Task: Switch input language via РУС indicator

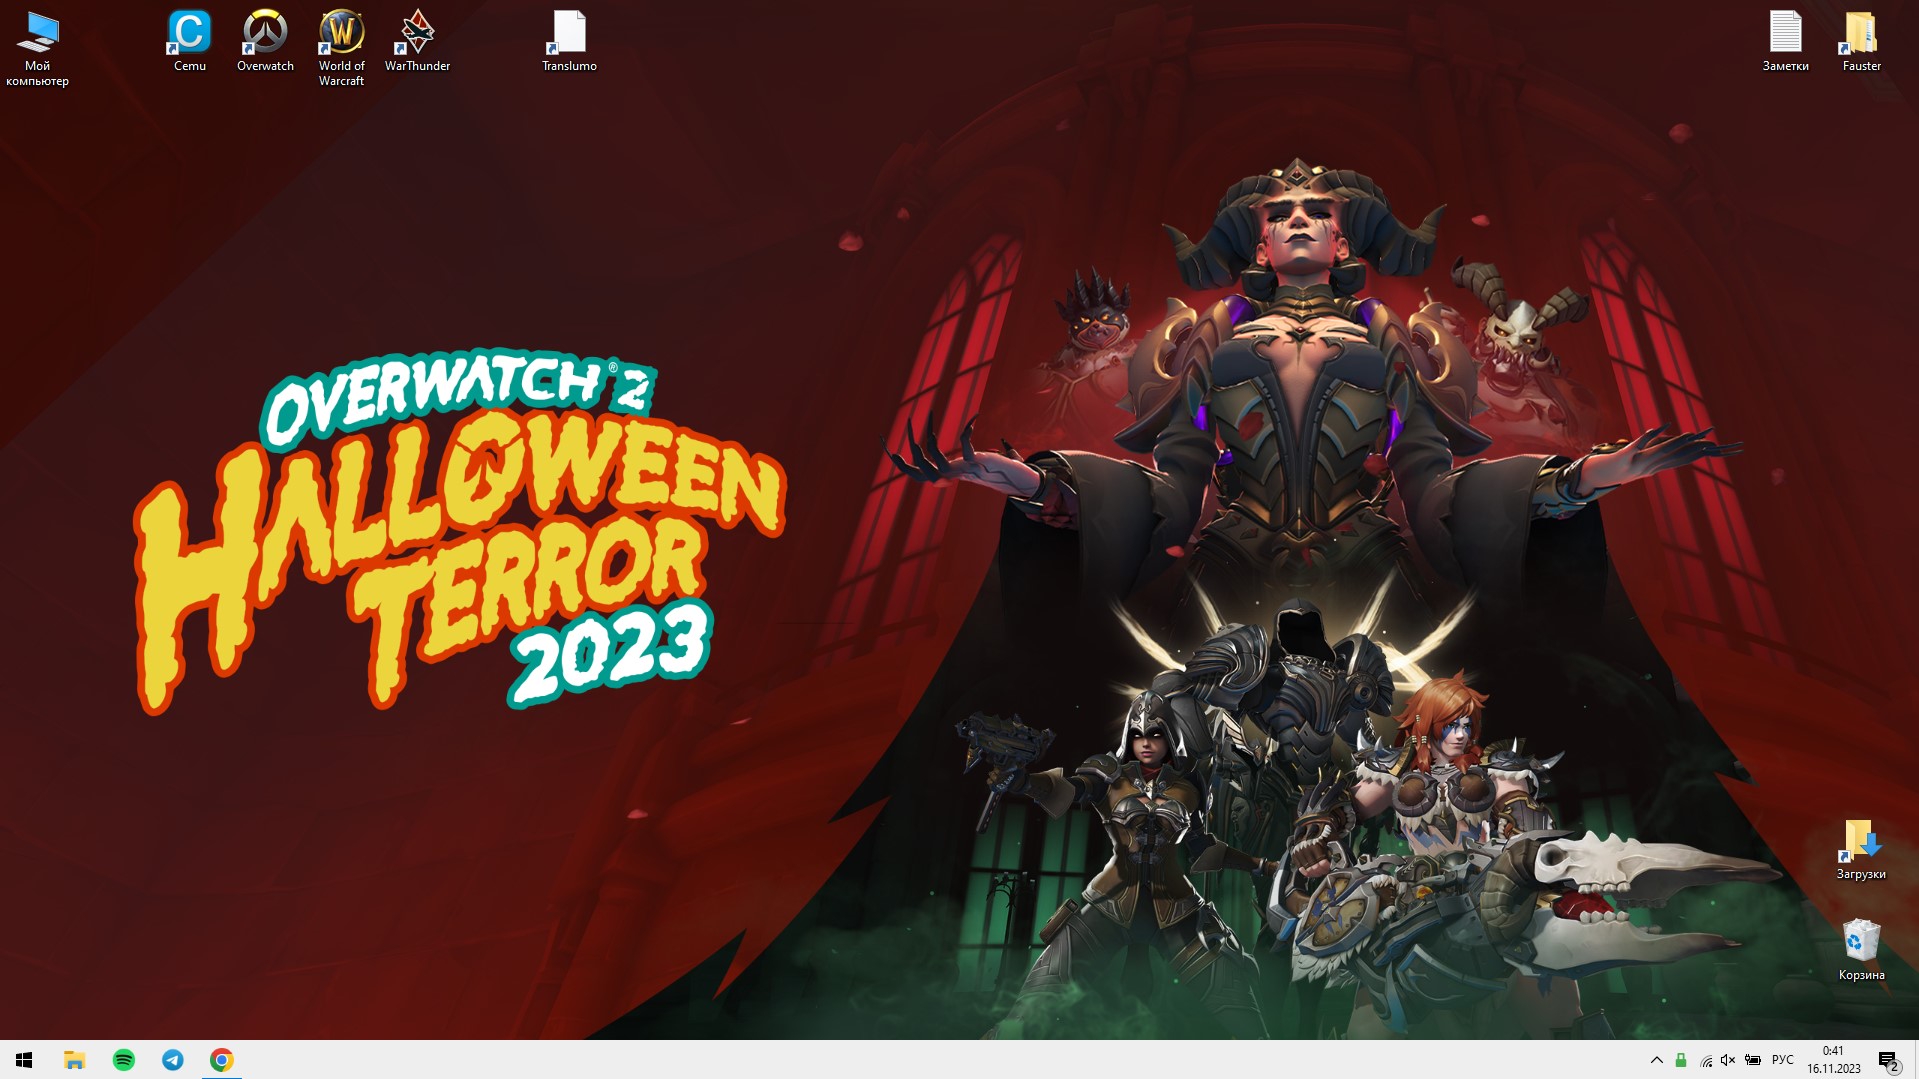Action: tap(1782, 1060)
